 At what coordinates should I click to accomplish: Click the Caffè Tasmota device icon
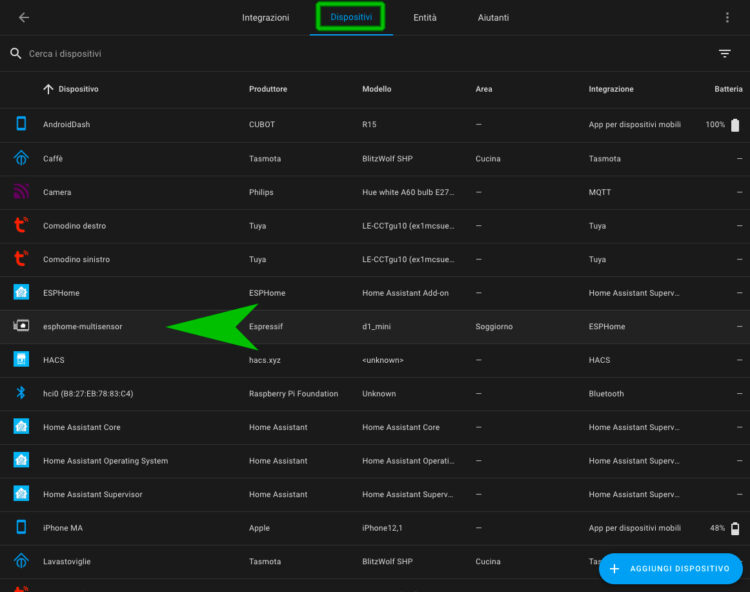point(21,158)
